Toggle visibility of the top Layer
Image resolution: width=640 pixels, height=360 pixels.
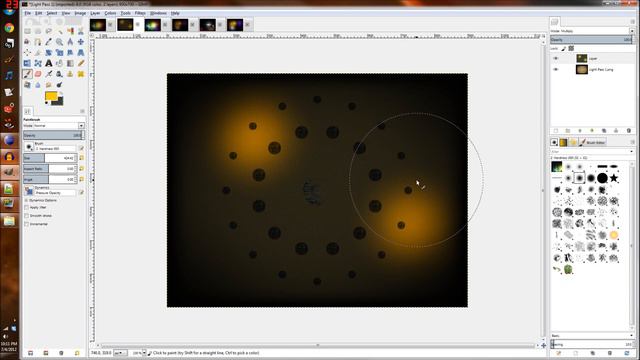556,58
